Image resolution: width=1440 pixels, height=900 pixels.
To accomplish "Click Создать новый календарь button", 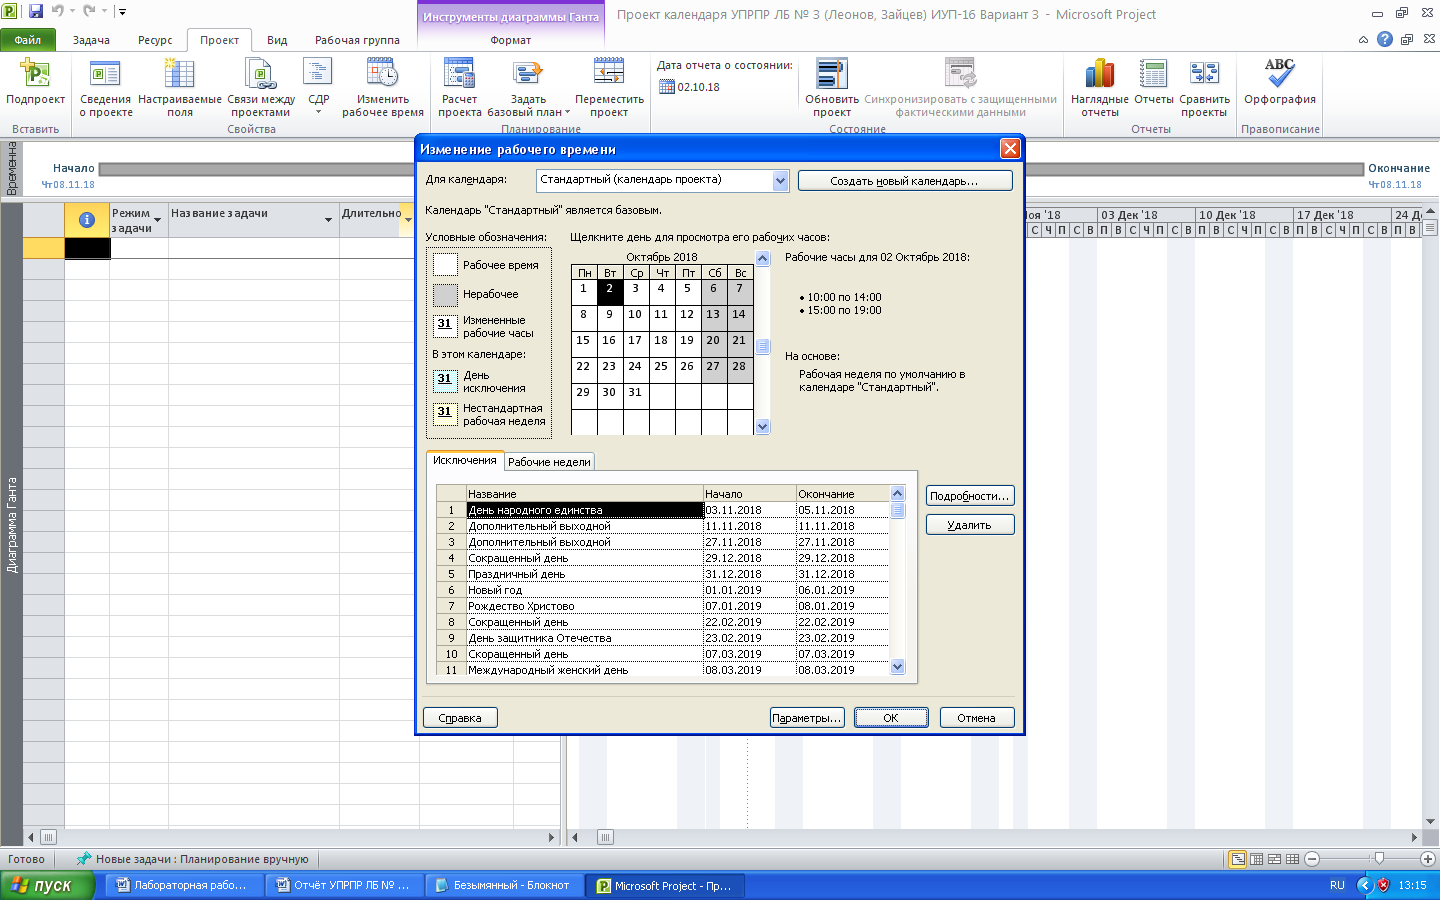I will (904, 181).
